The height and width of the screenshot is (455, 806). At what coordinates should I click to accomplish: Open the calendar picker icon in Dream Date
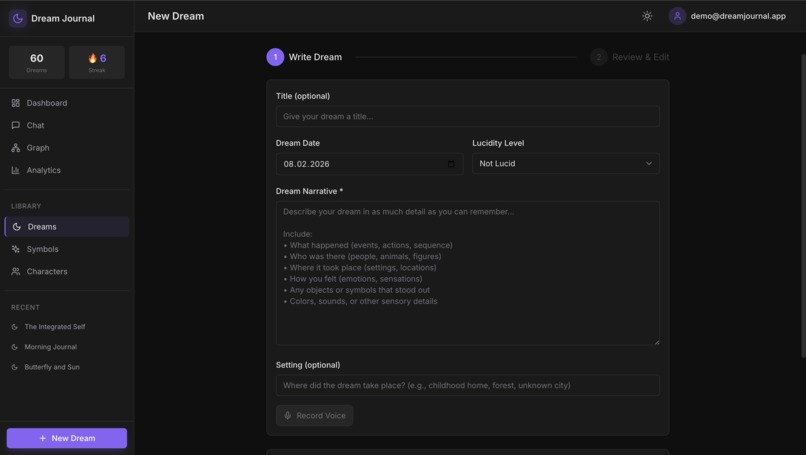(451, 163)
